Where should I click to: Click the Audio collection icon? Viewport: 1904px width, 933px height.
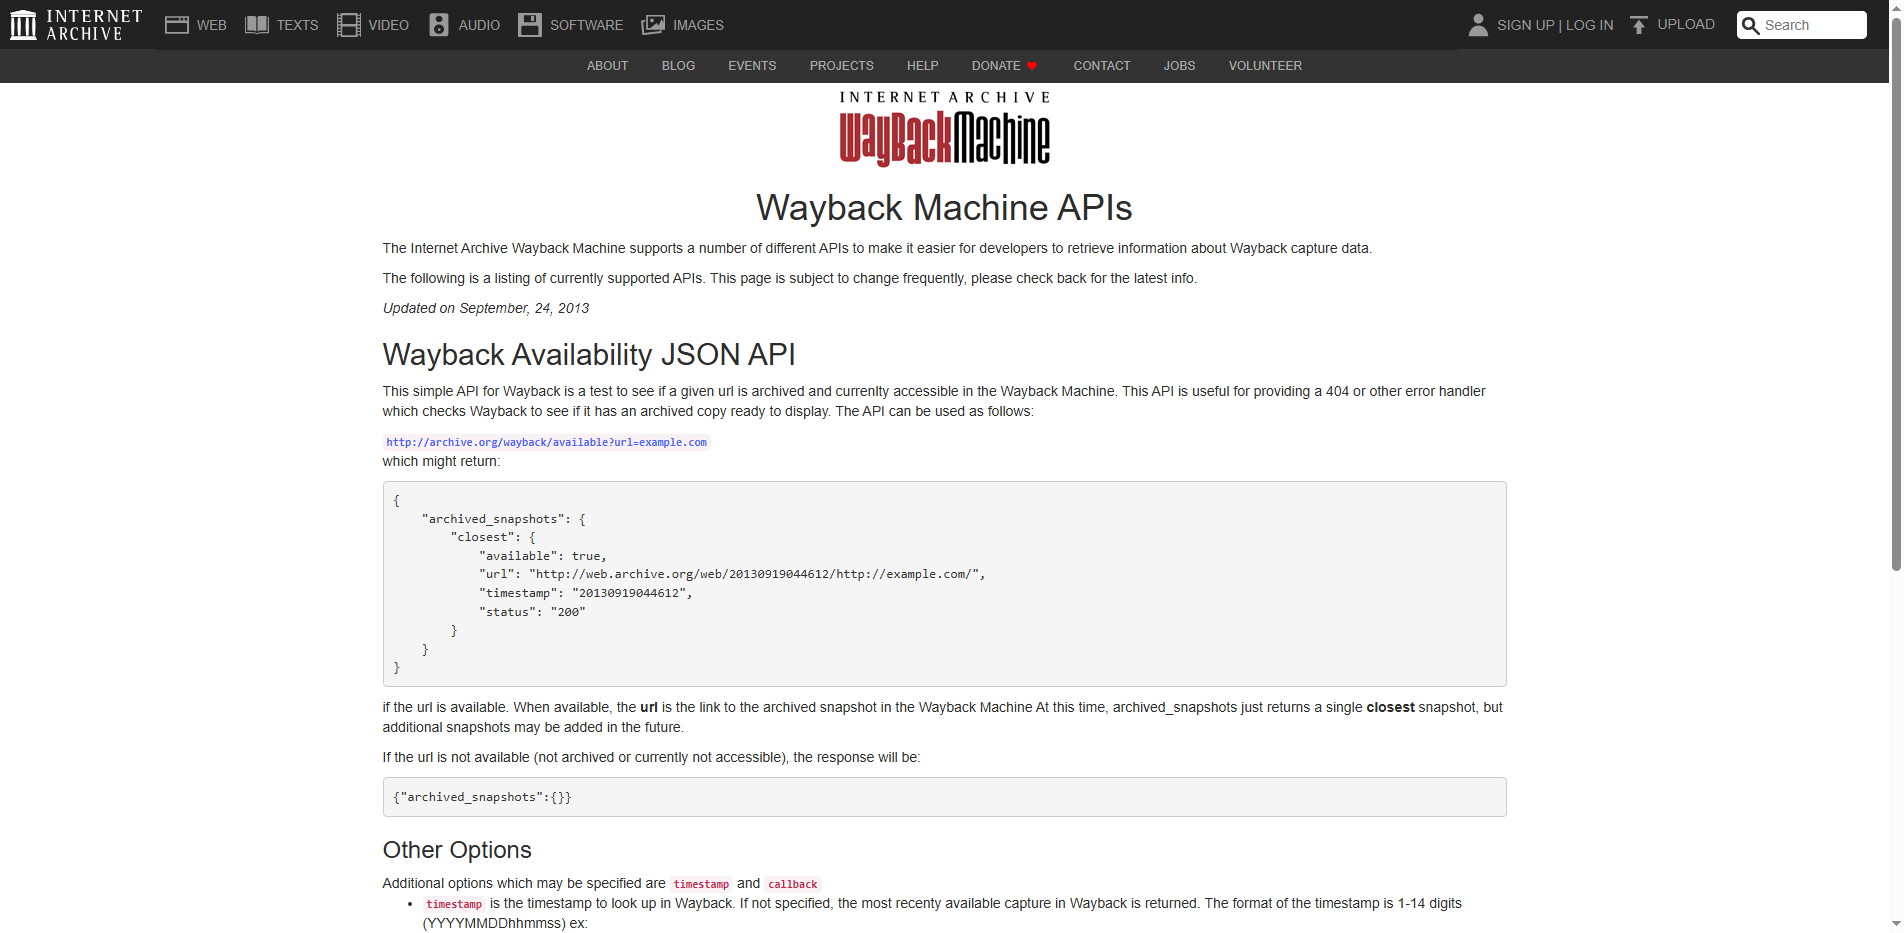click(438, 24)
